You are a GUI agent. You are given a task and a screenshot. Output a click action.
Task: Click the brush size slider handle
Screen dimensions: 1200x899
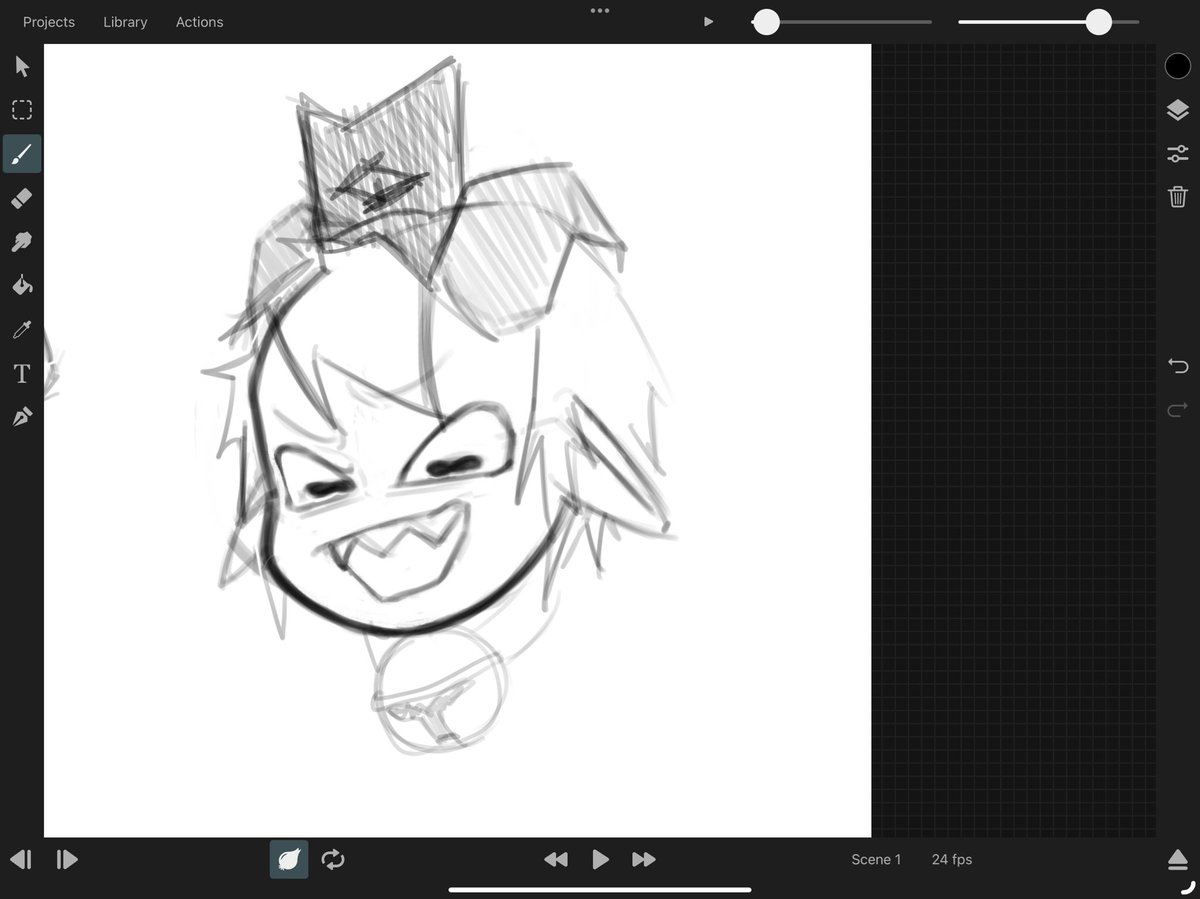point(766,22)
